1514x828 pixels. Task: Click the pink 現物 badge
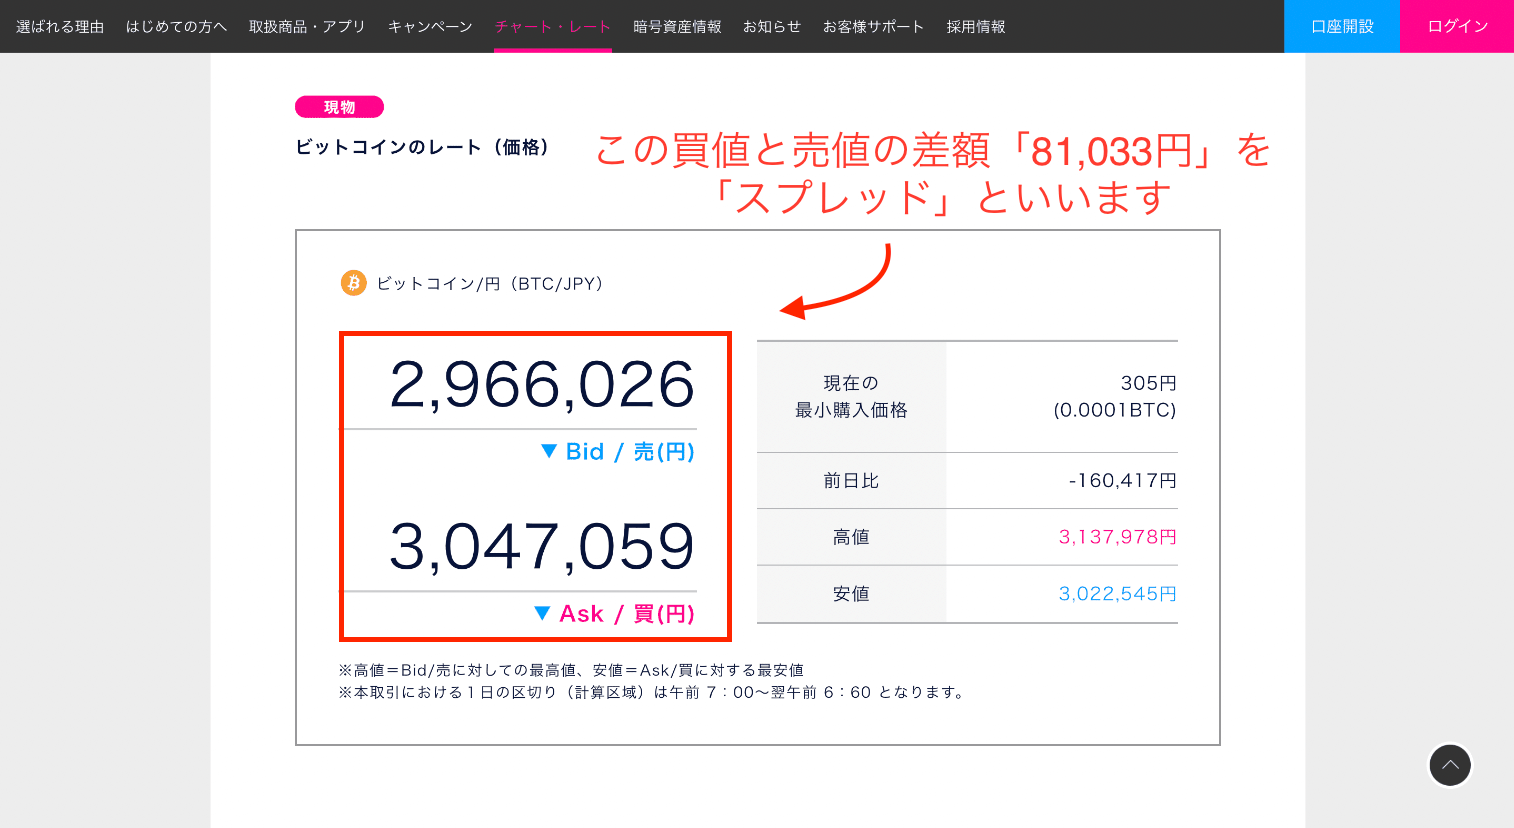pos(339,107)
